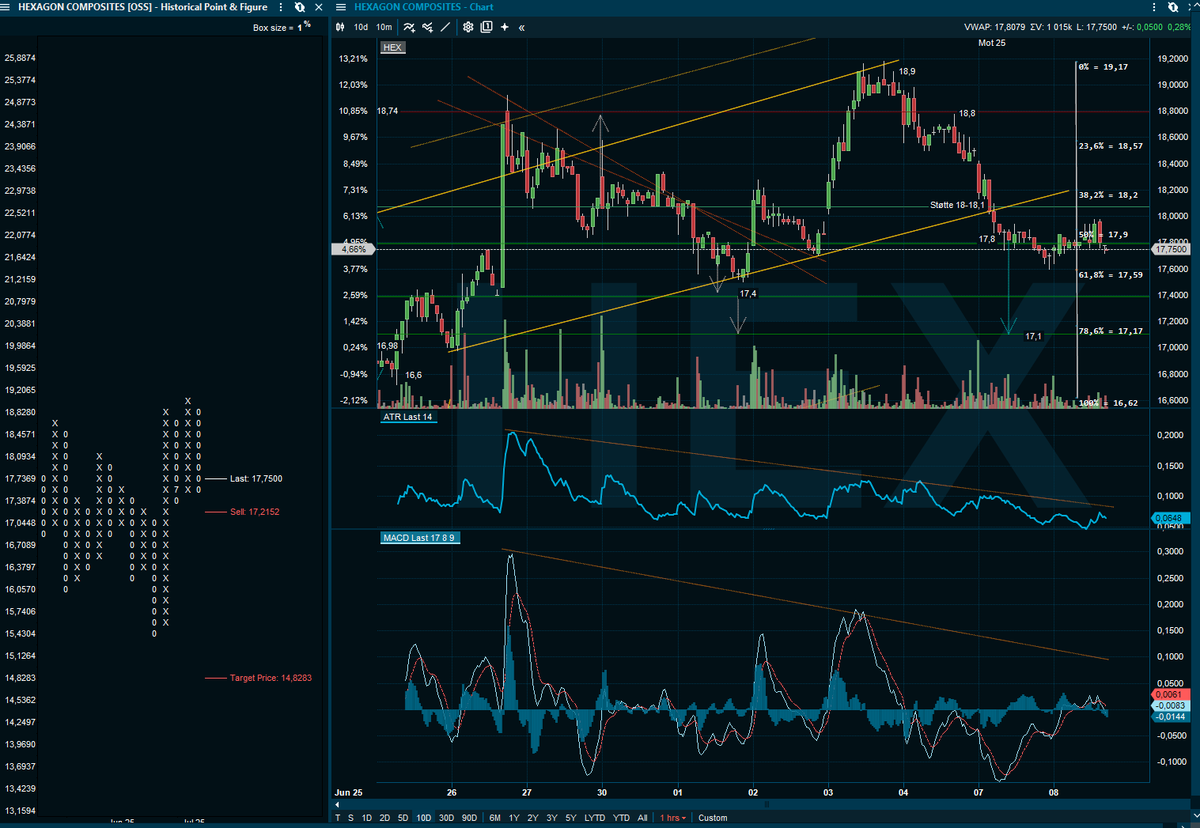The image size is (1200, 828).
Task: Click the Target Price: 14,8283 label
Action: tap(270, 678)
